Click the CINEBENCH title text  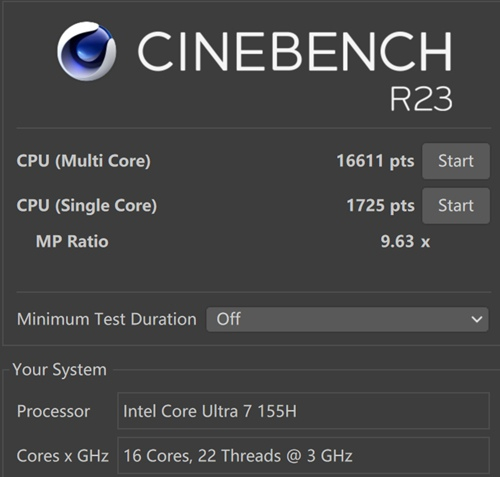tap(295, 51)
